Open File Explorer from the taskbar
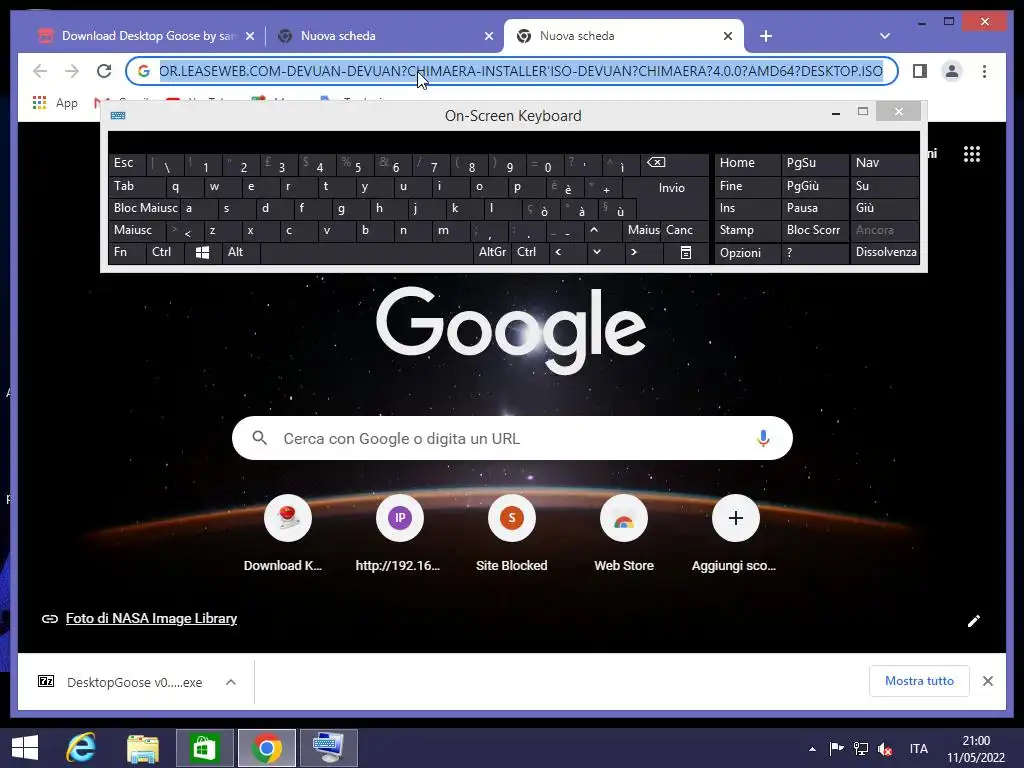This screenshot has width=1024, height=768. click(142, 748)
